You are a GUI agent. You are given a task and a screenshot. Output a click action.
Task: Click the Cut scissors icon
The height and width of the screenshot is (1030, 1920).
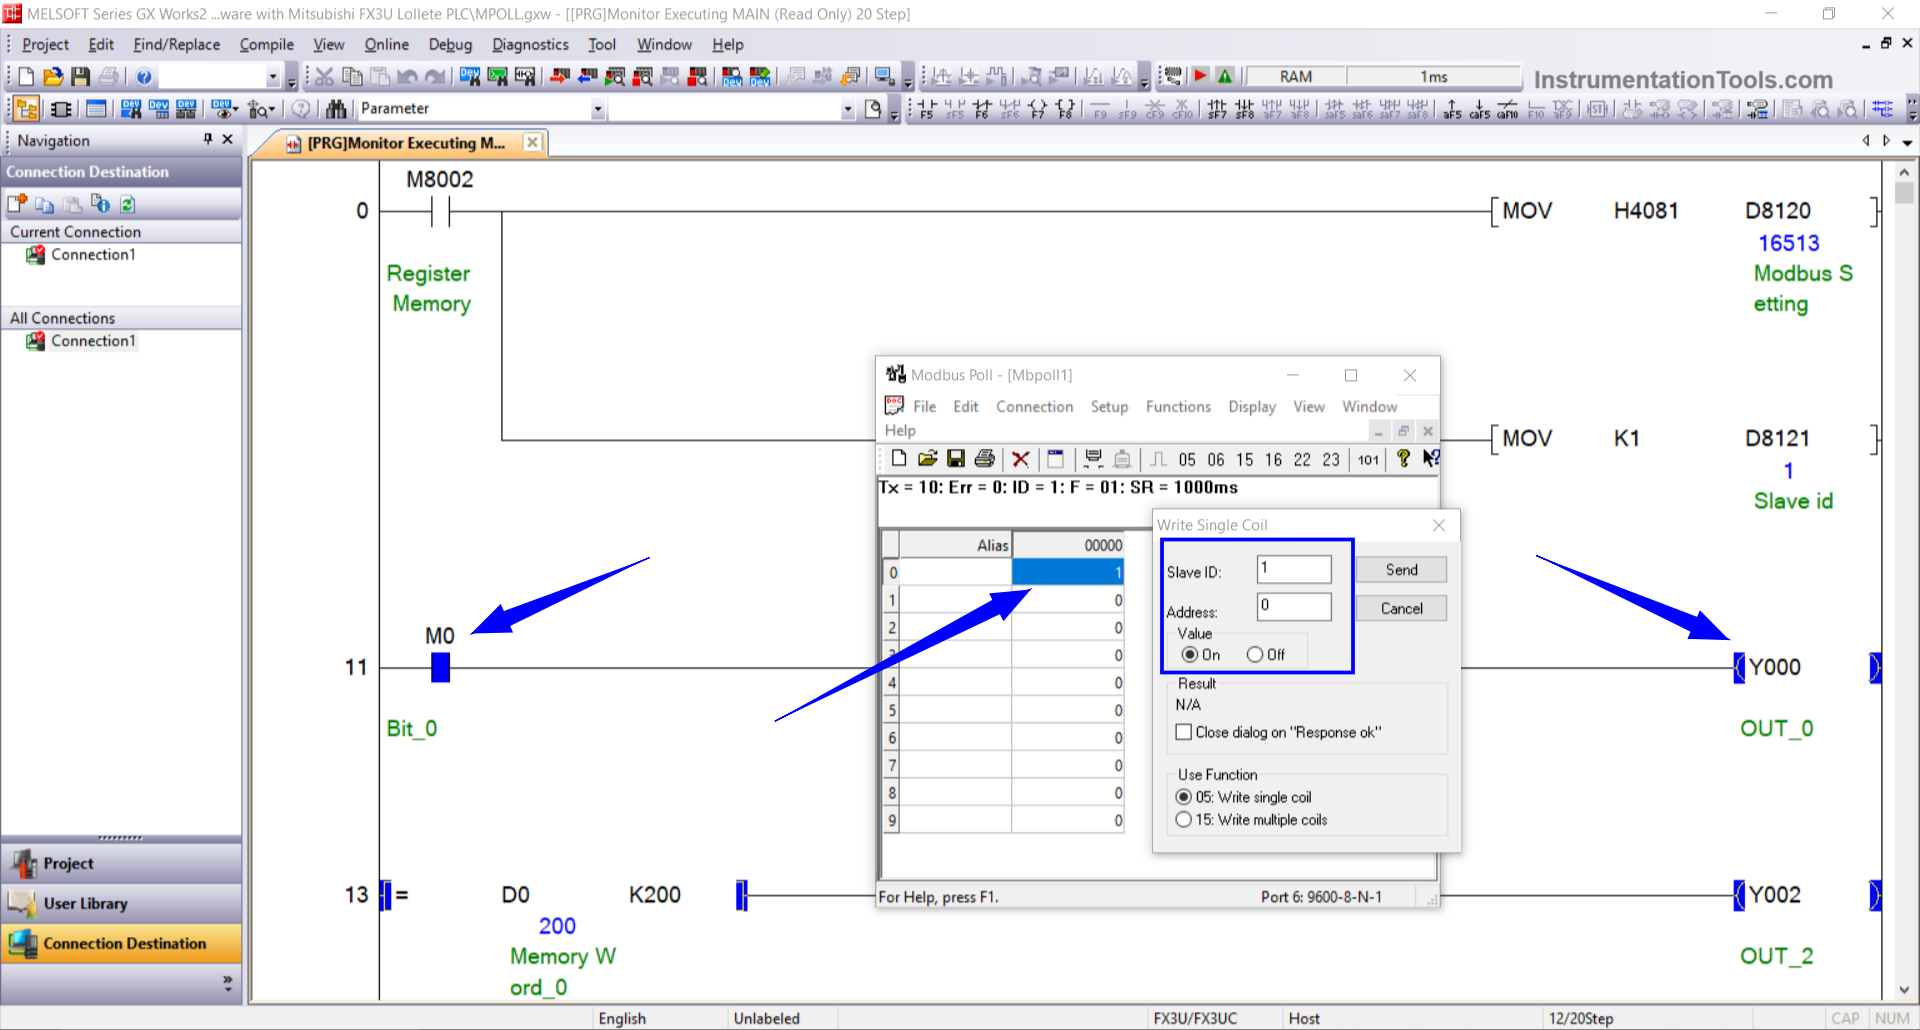coord(324,77)
